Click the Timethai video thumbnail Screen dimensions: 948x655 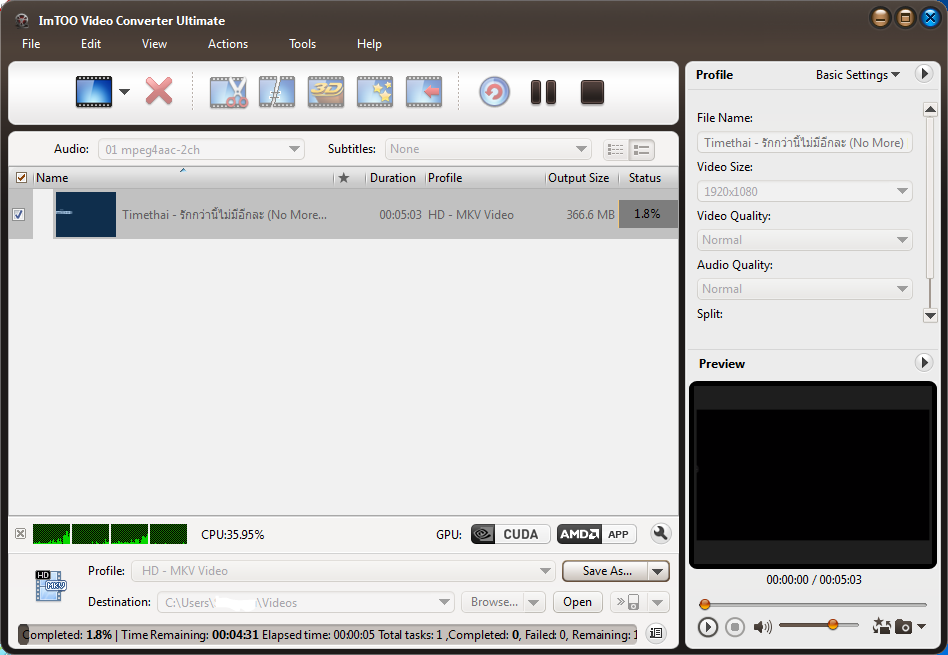85,214
